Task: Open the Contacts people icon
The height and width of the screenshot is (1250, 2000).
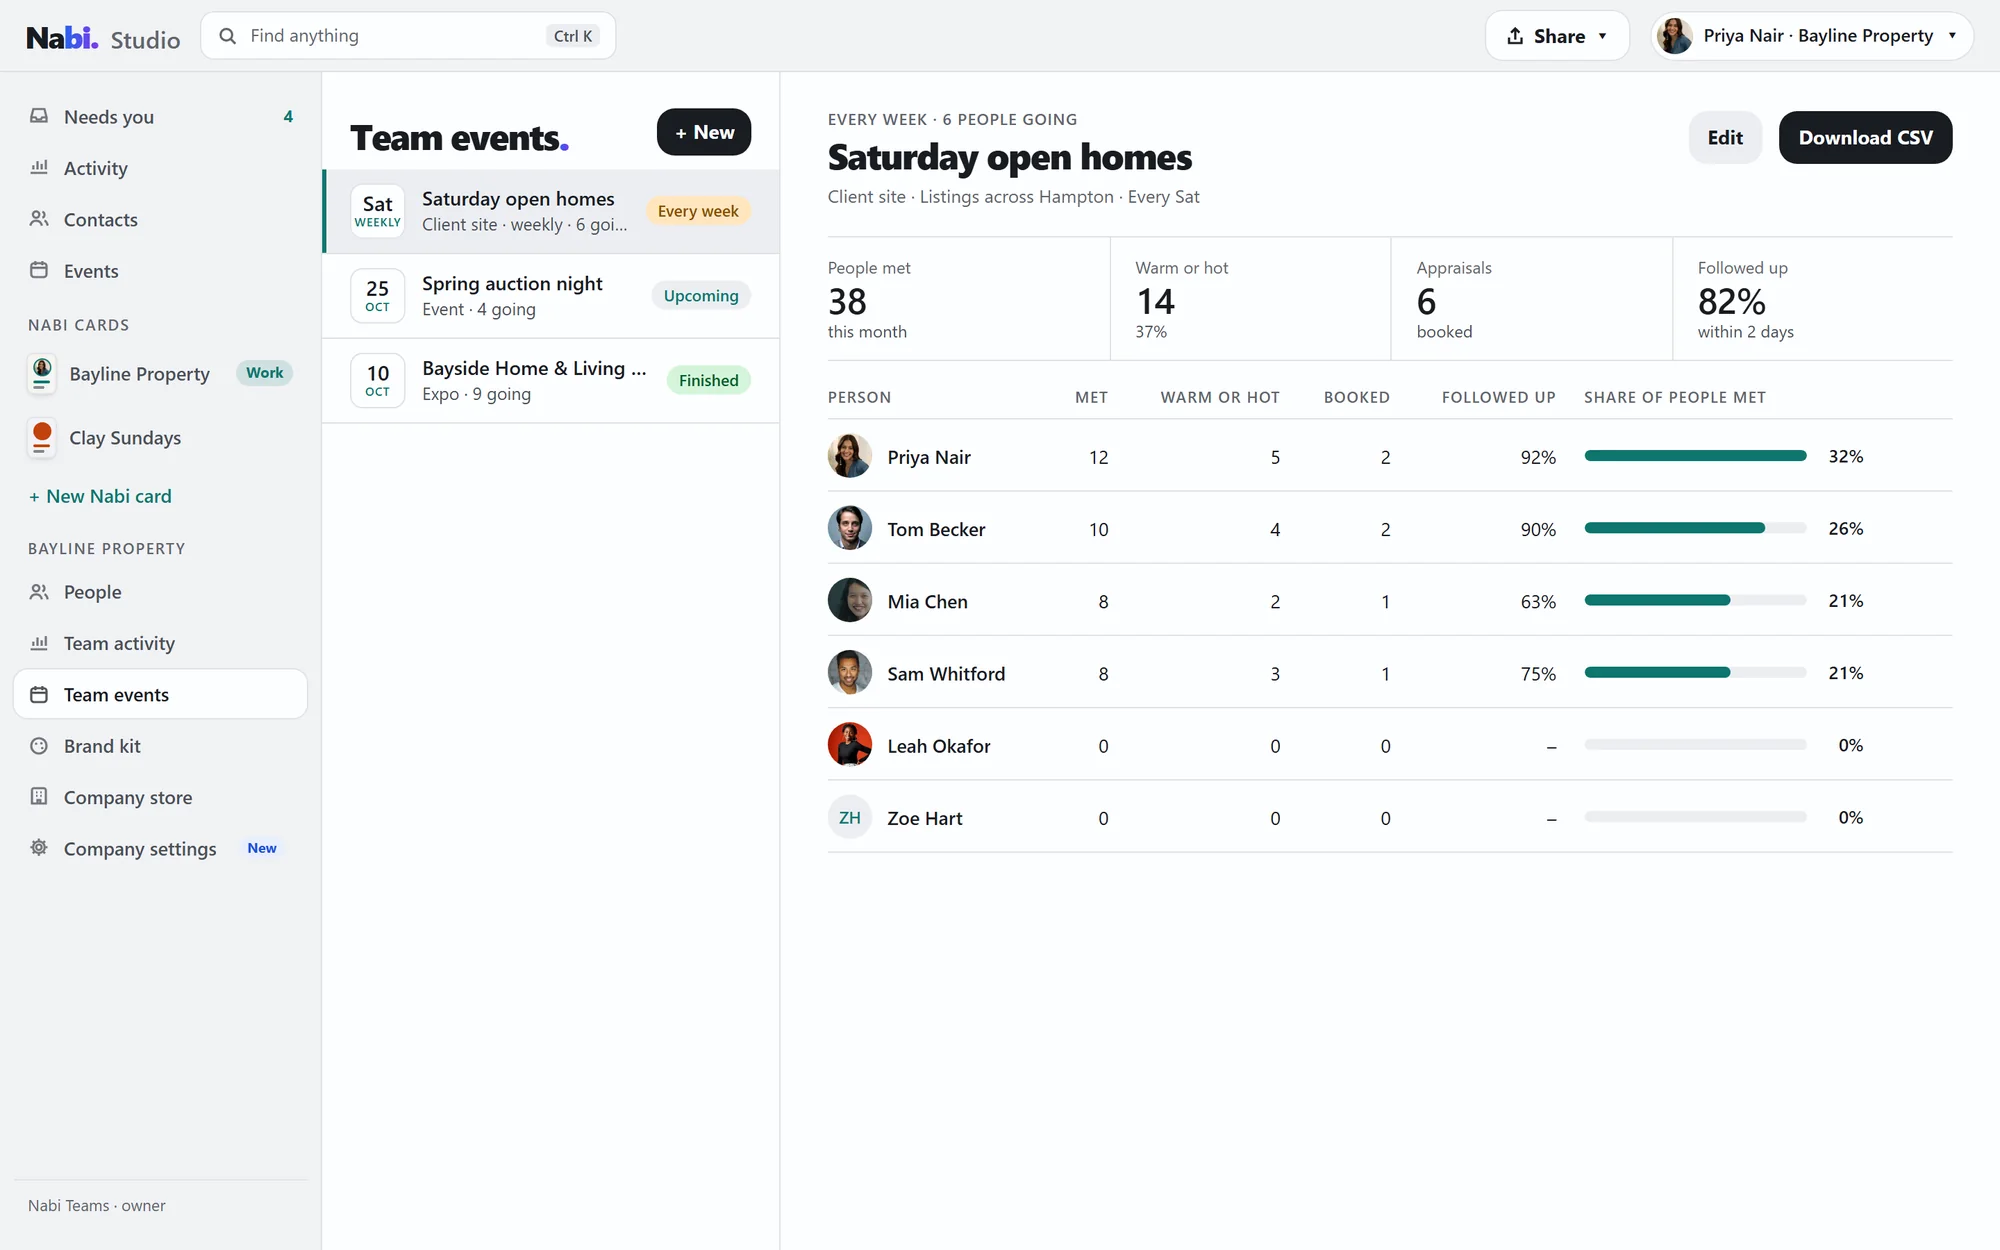Action: (x=39, y=219)
